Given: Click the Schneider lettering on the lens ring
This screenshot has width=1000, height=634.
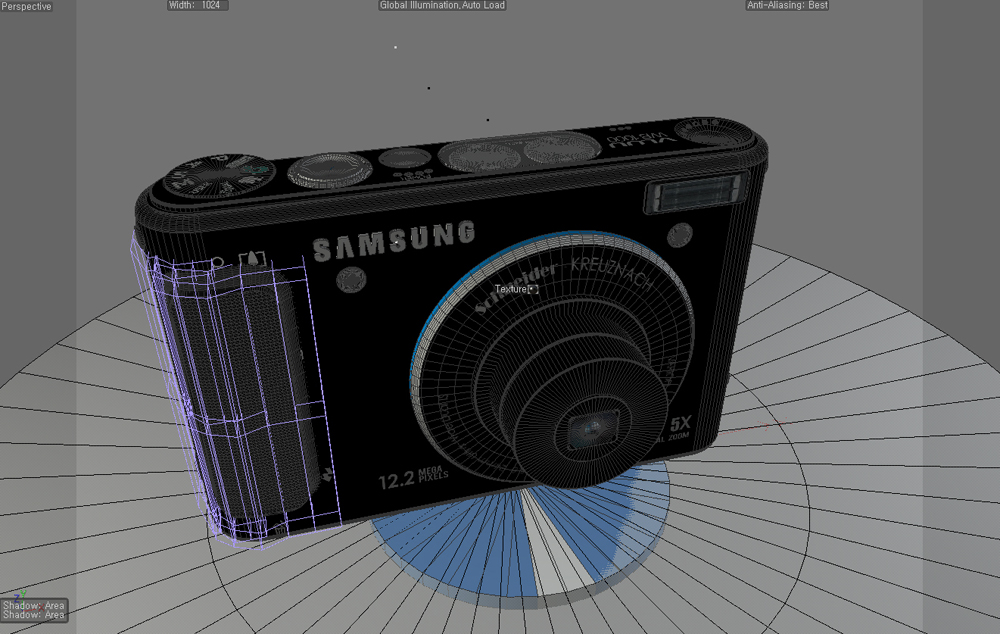Looking at the screenshot, I should click(x=516, y=289).
